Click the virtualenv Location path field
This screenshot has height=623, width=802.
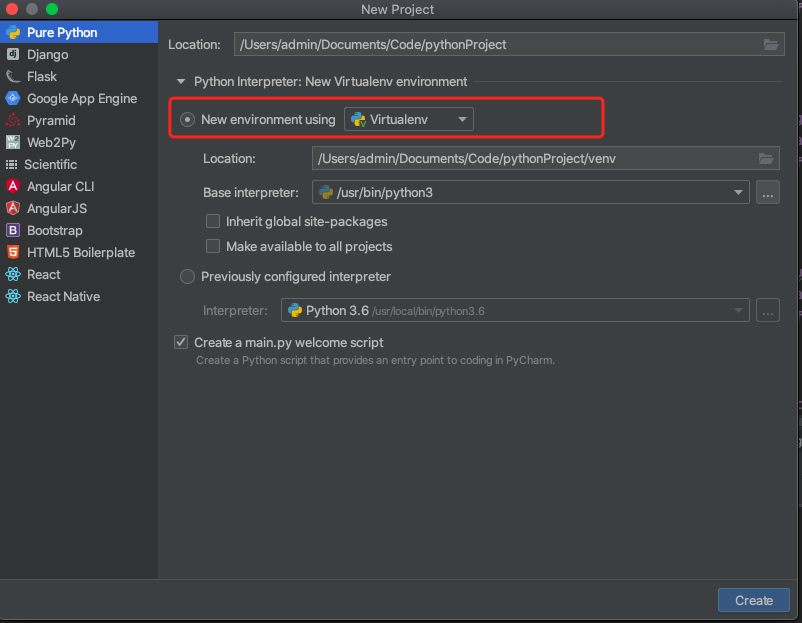(530, 158)
